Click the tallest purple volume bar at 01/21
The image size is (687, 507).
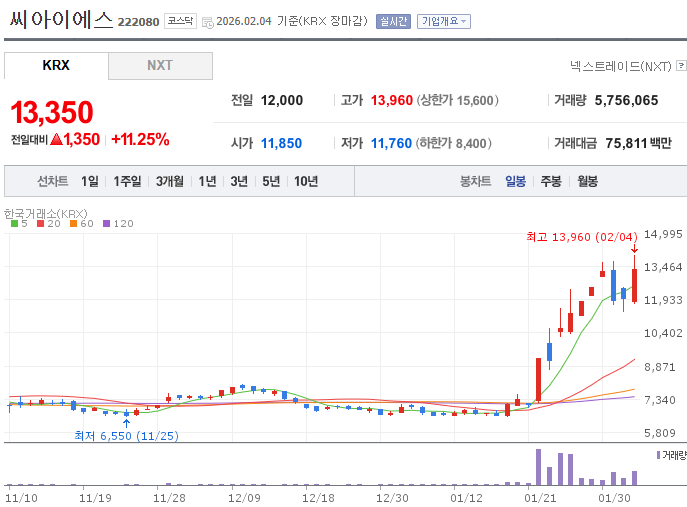538,467
